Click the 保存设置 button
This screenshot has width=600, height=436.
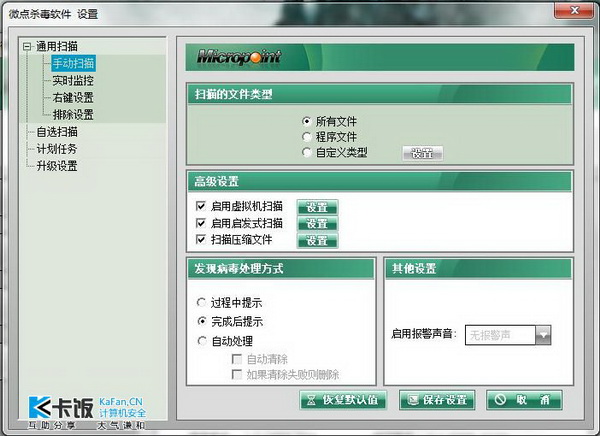coord(436,400)
